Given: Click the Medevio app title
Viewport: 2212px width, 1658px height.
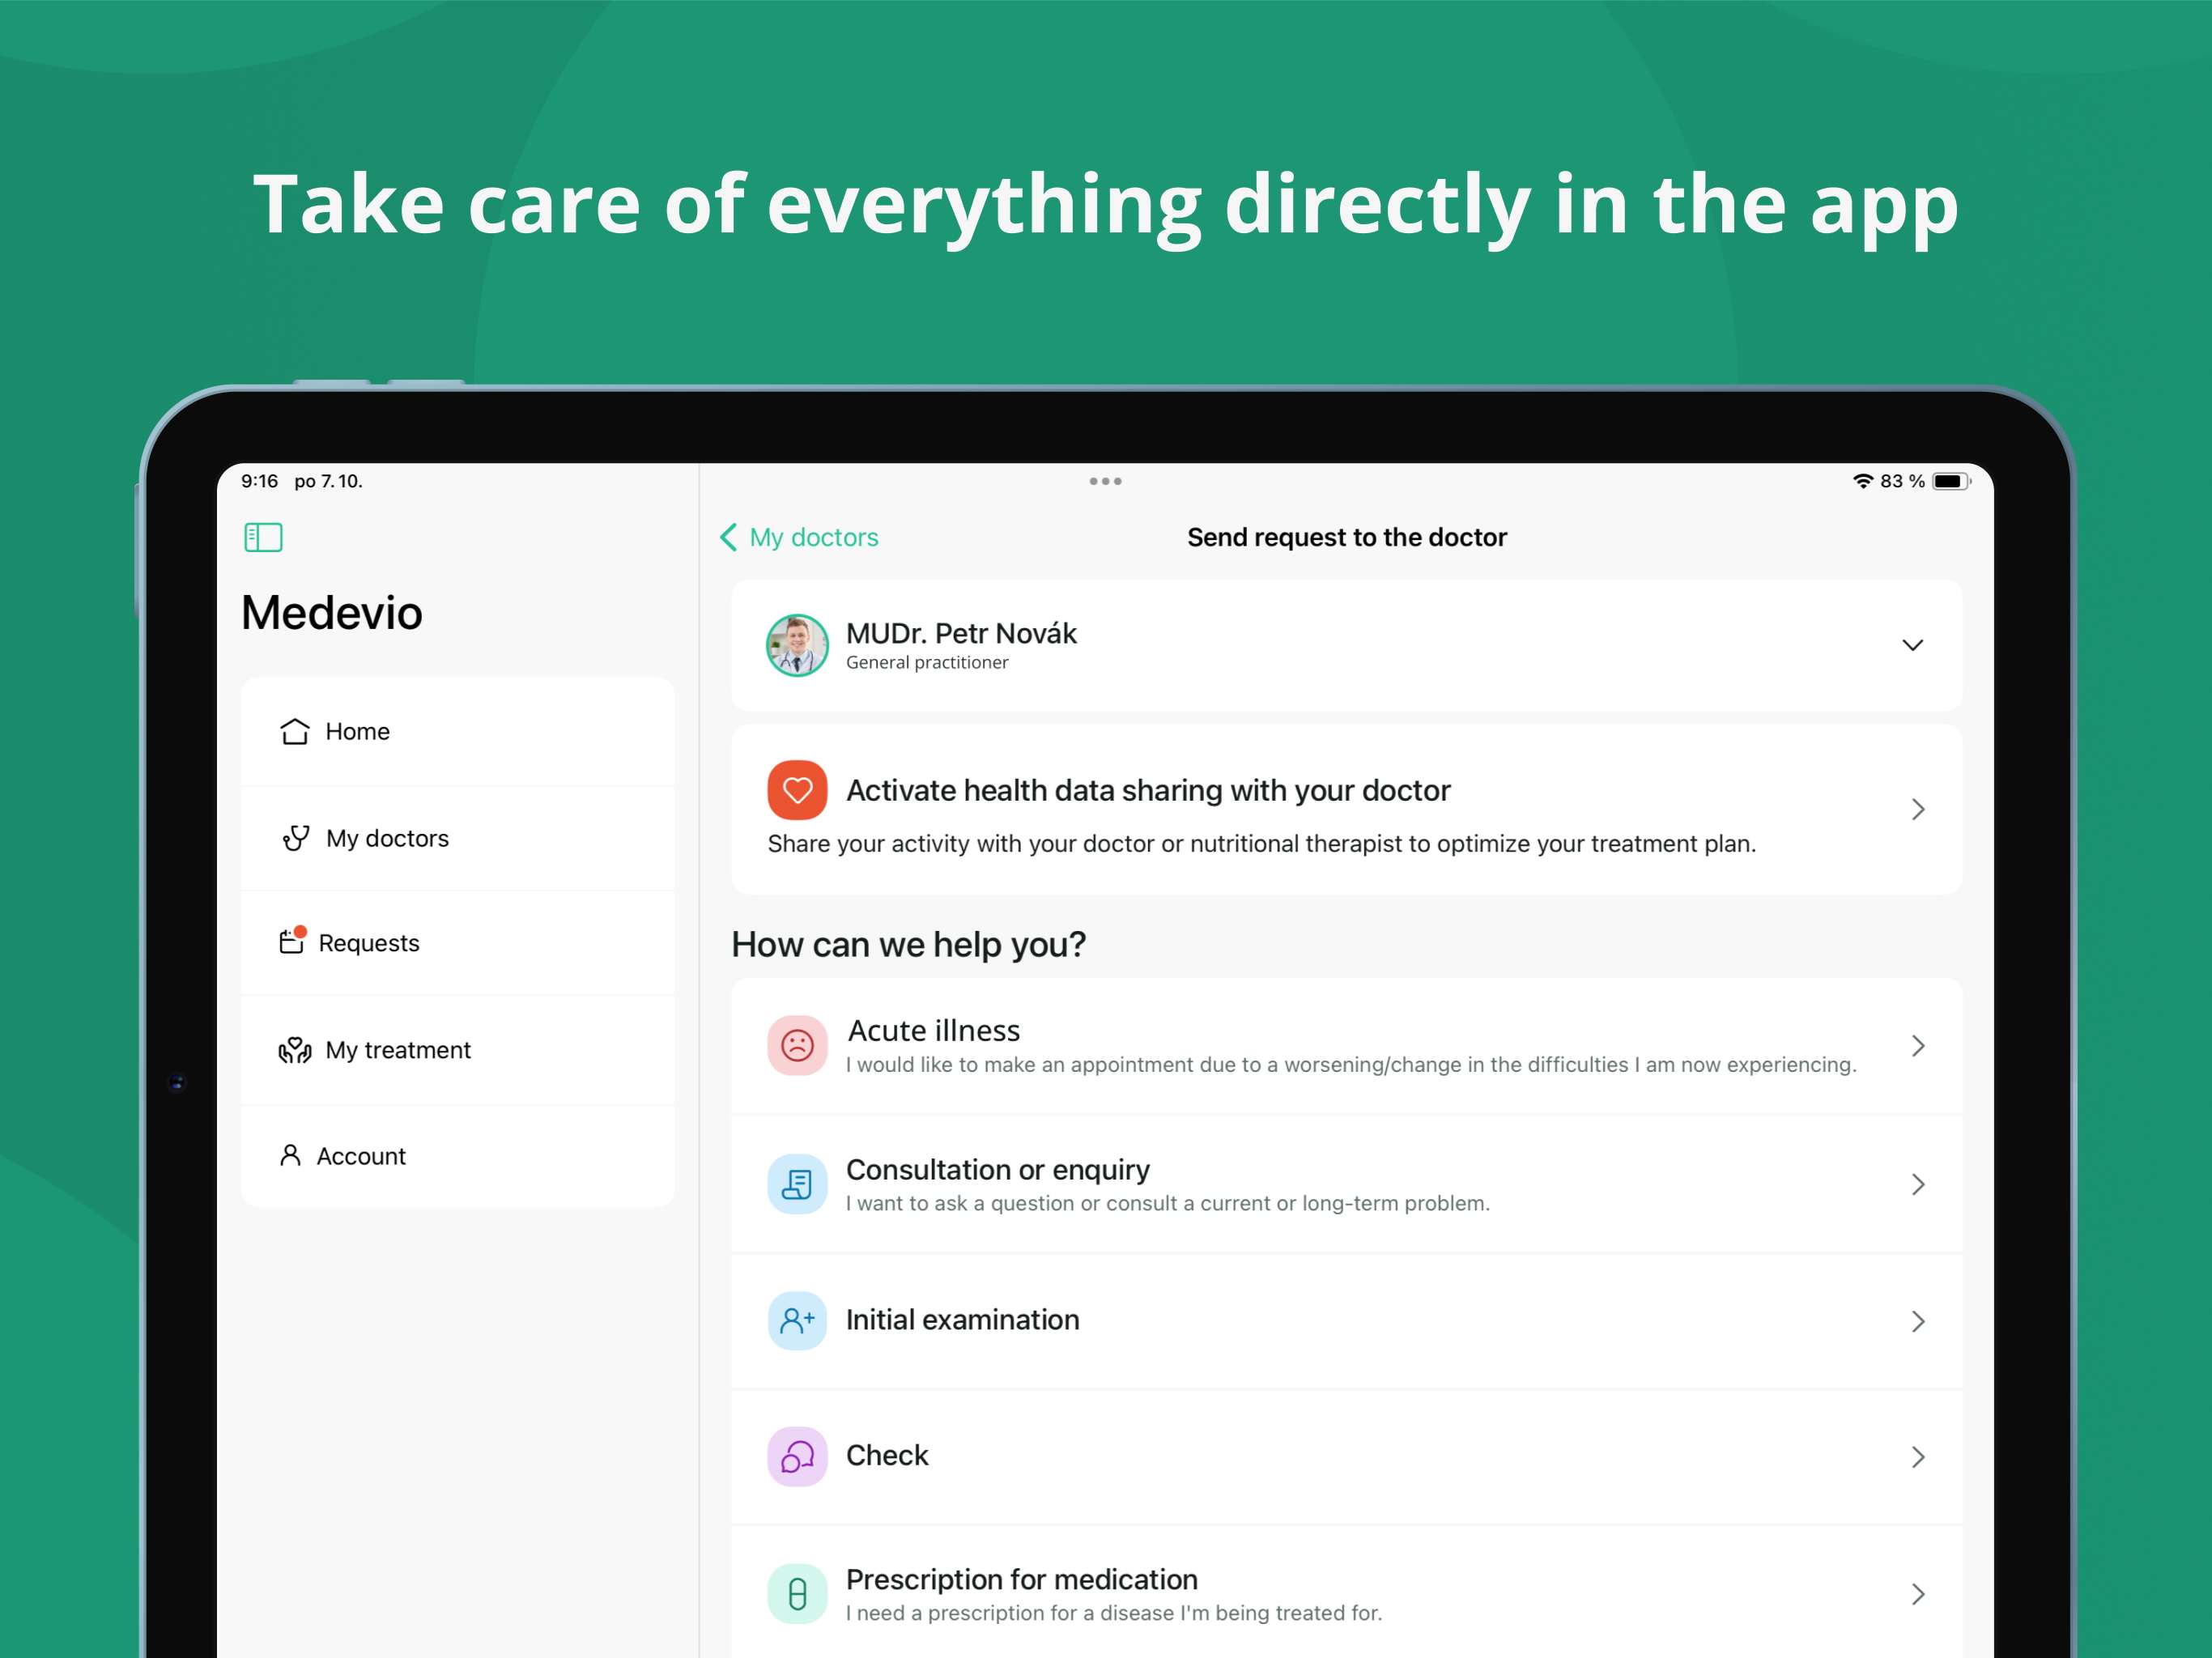Looking at the screenshot, I should [x=332, y=612].
